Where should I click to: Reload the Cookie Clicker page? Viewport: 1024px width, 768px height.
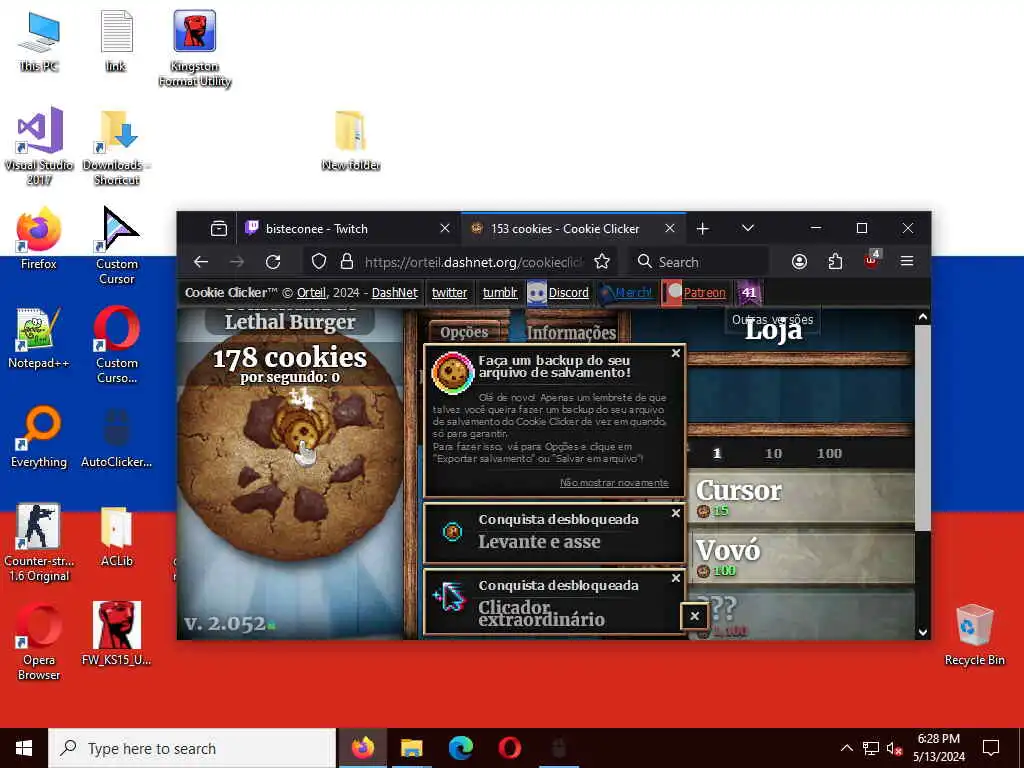[273, 262]
